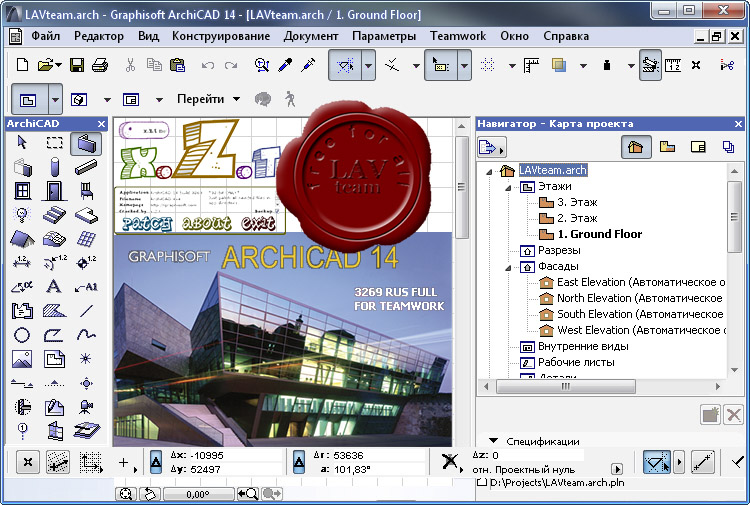750x505 pixels.
Task: Toggle the selection highlight button in the bottom bar
Action: tap(656, 462)
